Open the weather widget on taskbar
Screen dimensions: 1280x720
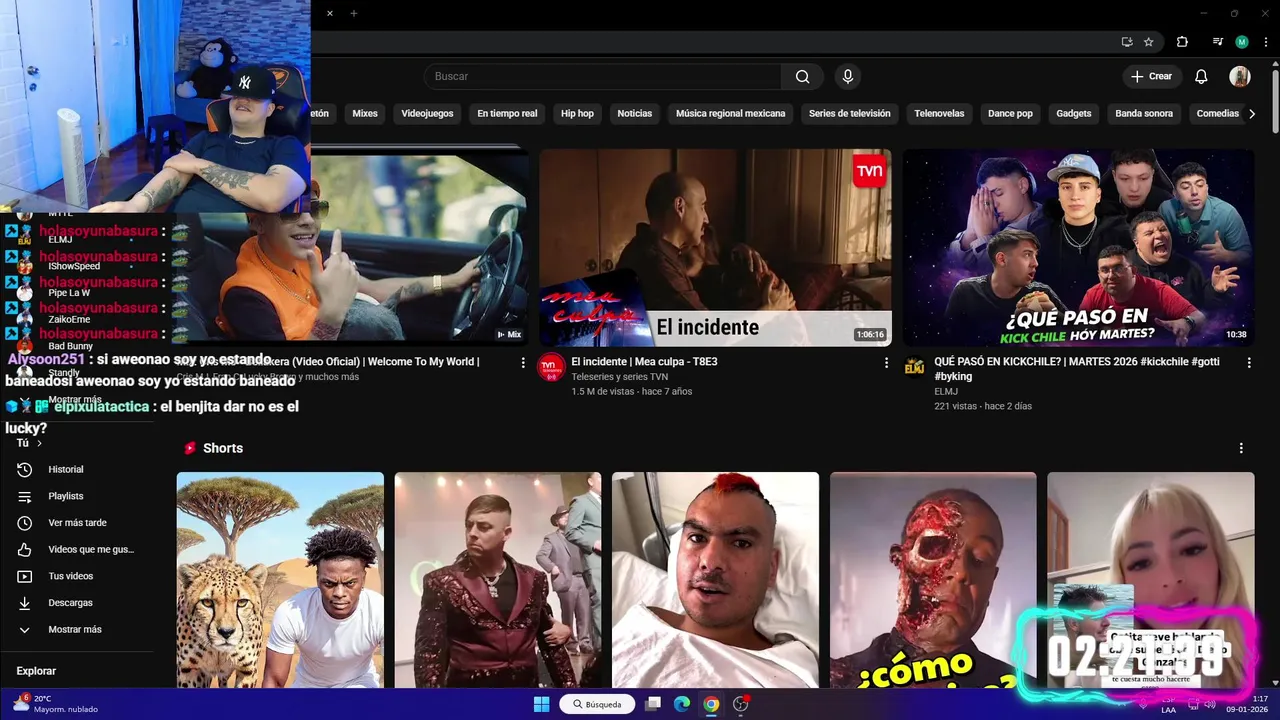point(56,704)
